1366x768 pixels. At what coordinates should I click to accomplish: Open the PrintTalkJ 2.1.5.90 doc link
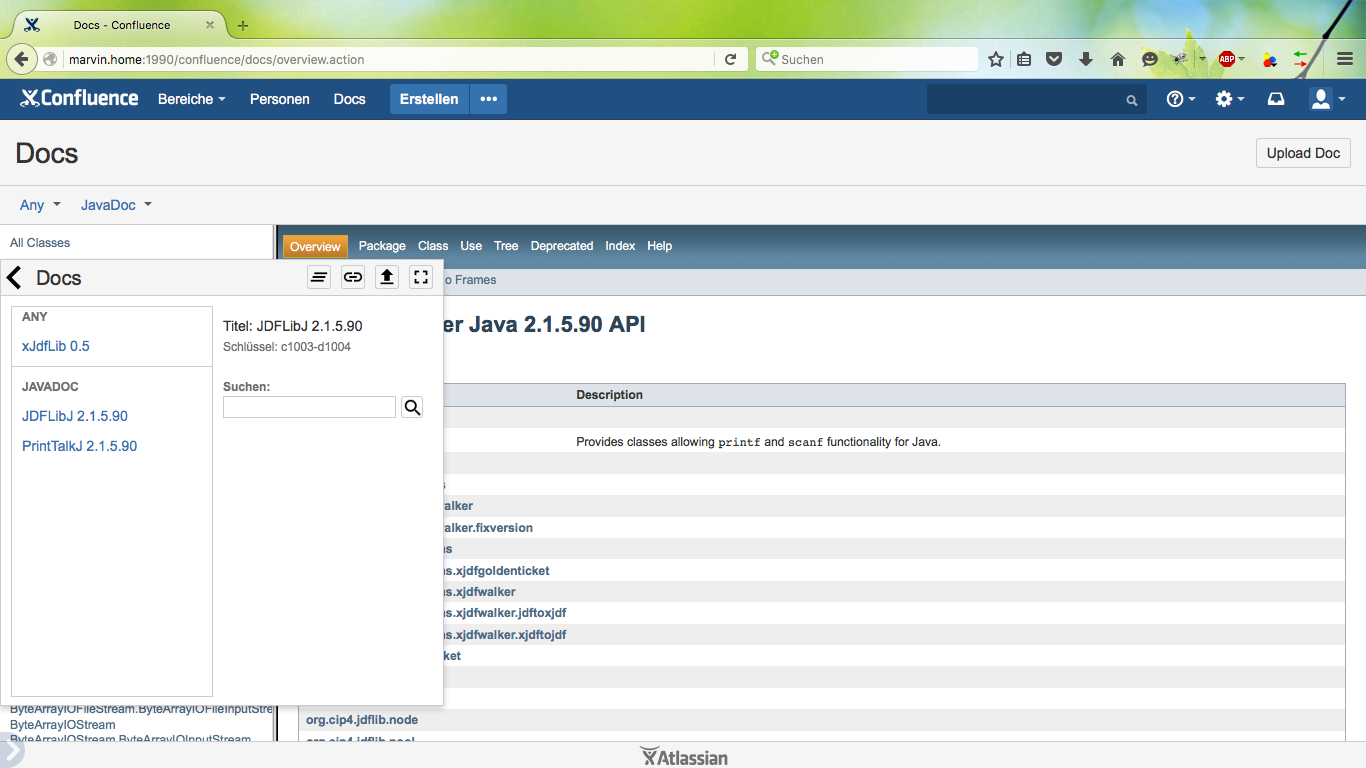click(80, 446)
